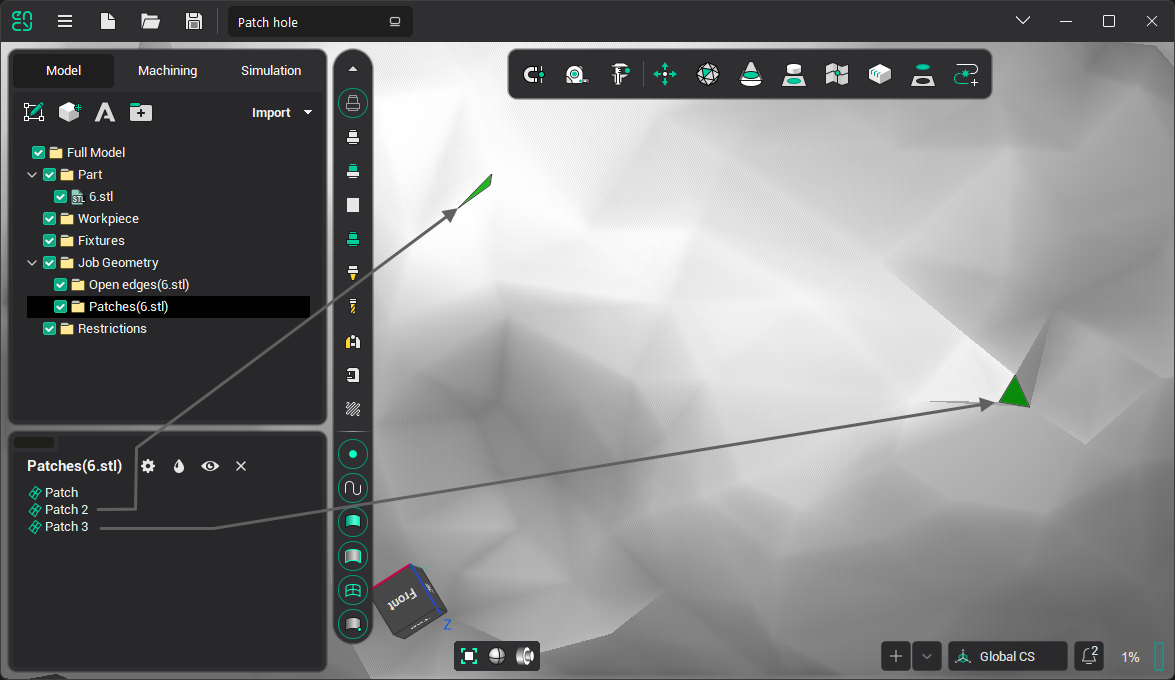This screenshot has height=680, width=1175.
Task: Click the 1% progress indicator
Action: [1131, 657]
